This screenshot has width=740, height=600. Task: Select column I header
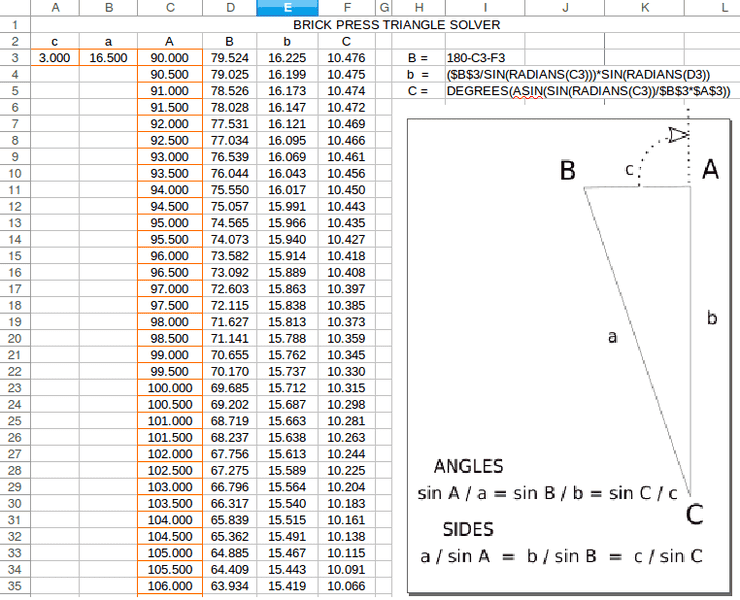pos(485,8)
